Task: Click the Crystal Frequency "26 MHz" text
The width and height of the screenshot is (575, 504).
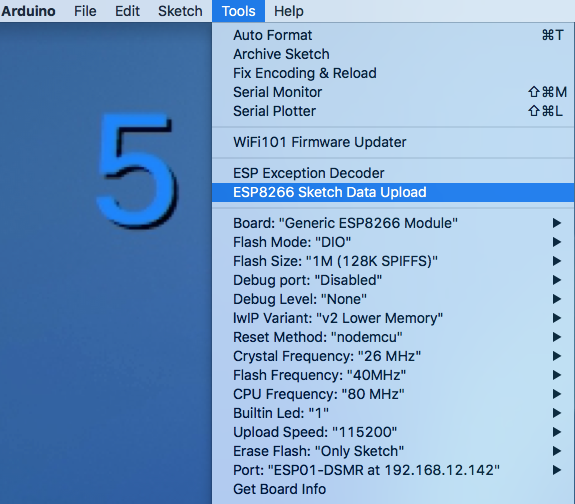Action: [327, 356]
